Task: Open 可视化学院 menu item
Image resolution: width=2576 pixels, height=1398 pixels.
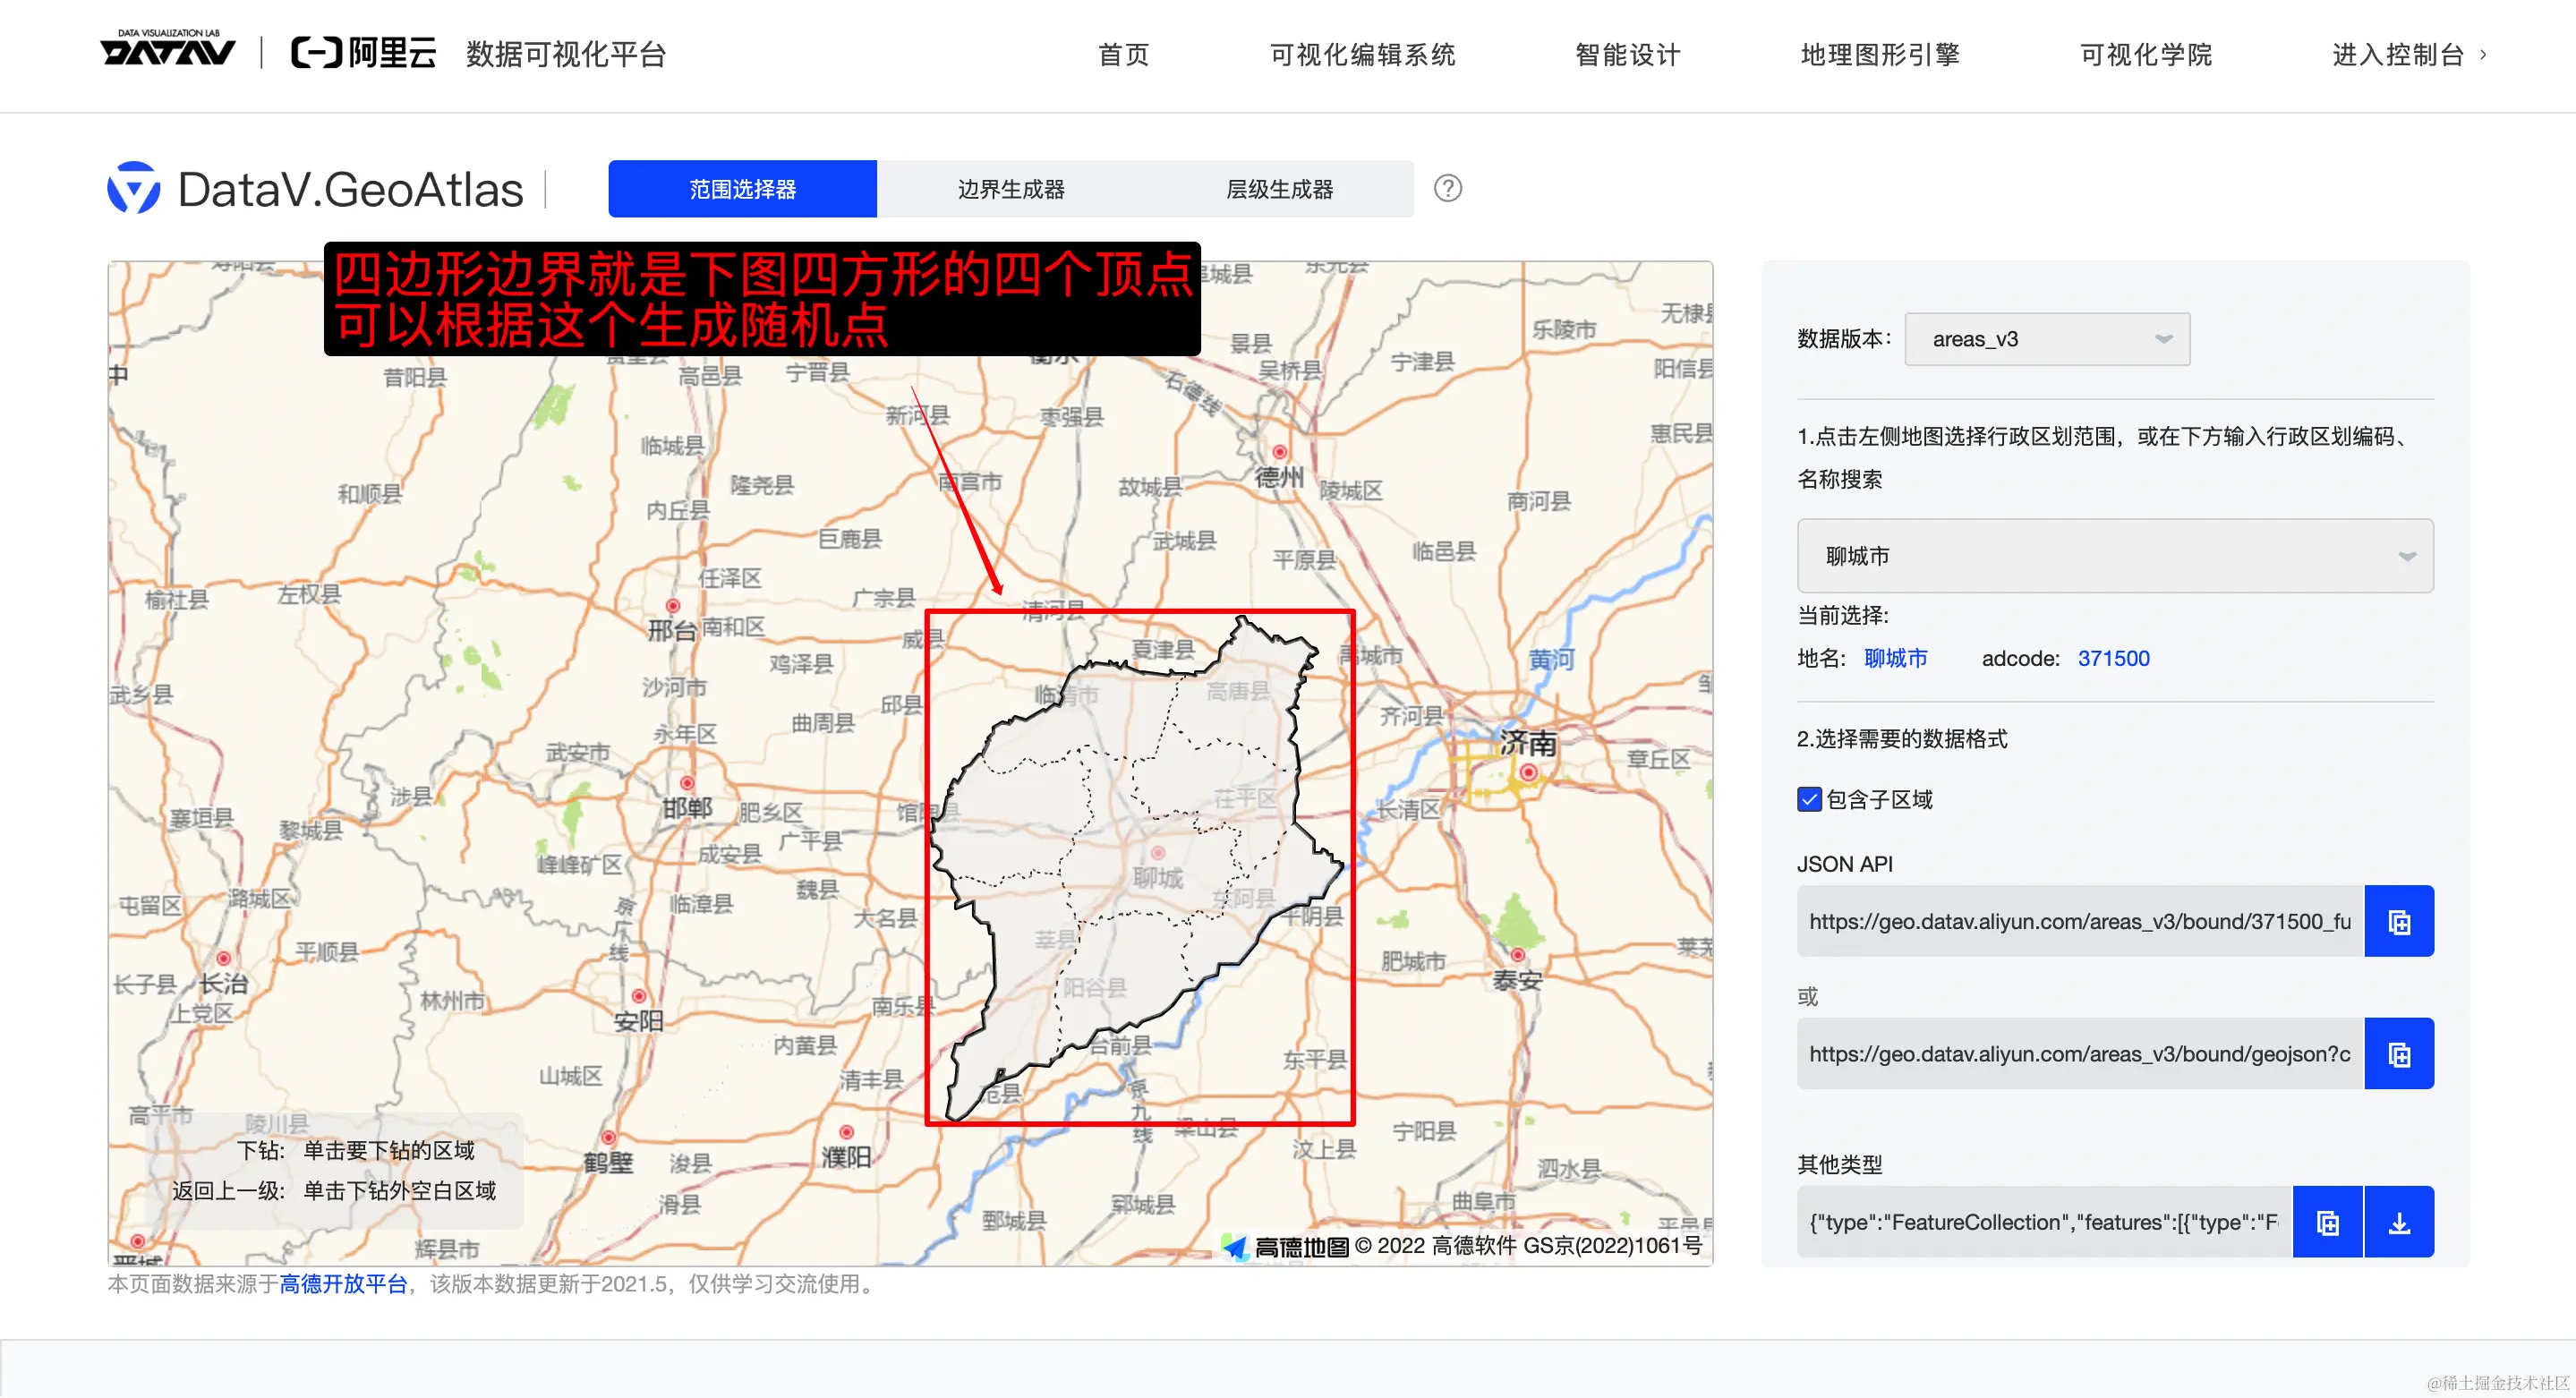Action: [x=2145, y=55]
